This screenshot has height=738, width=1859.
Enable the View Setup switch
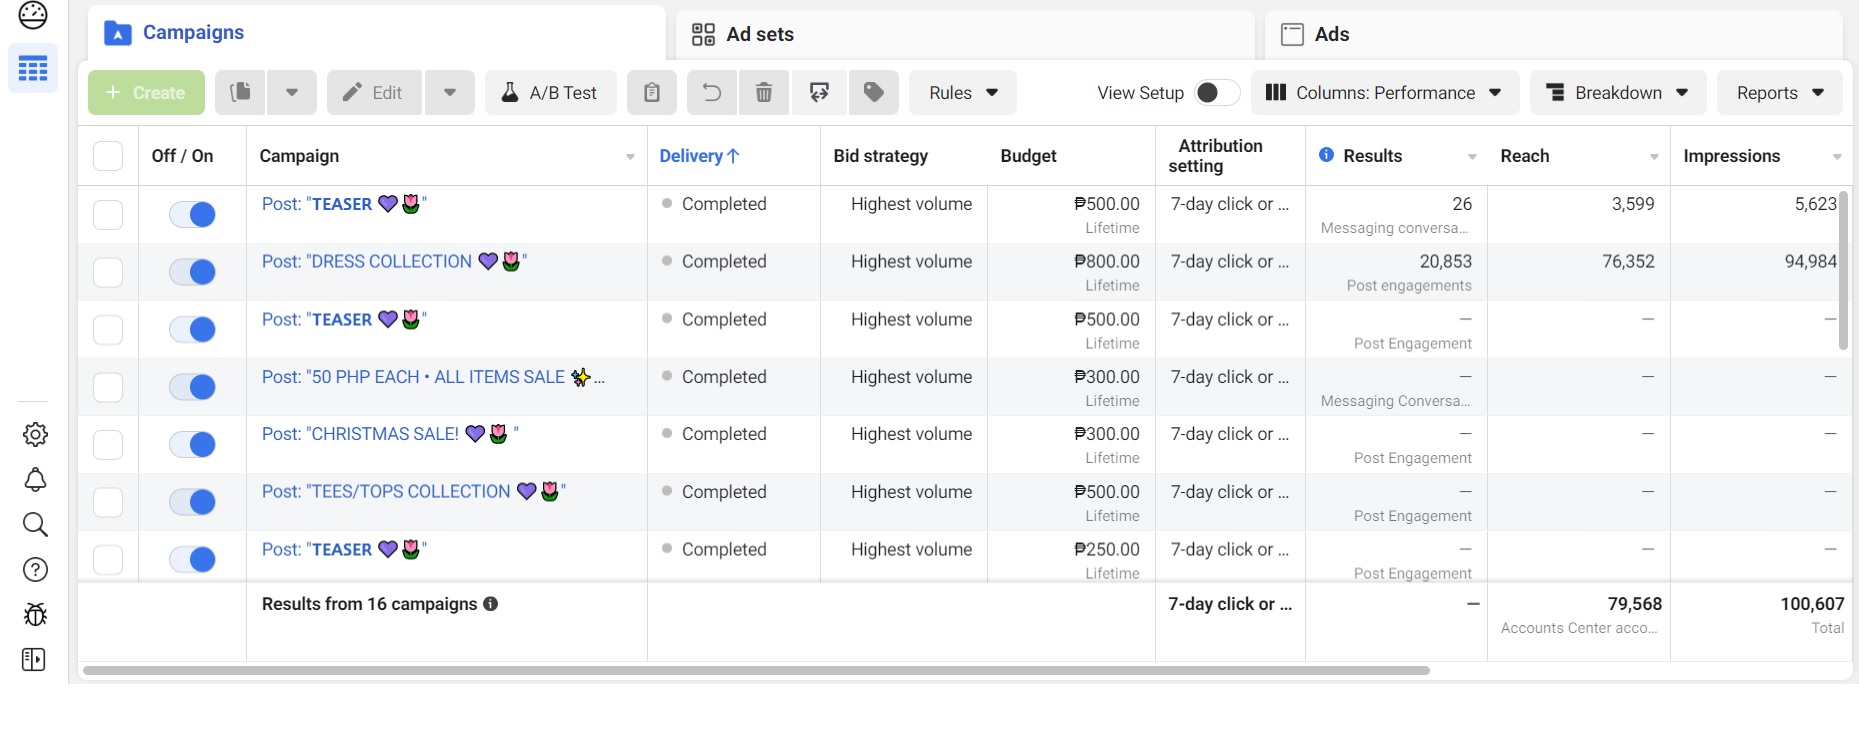pyautogui.click(x=1216, y=93)
